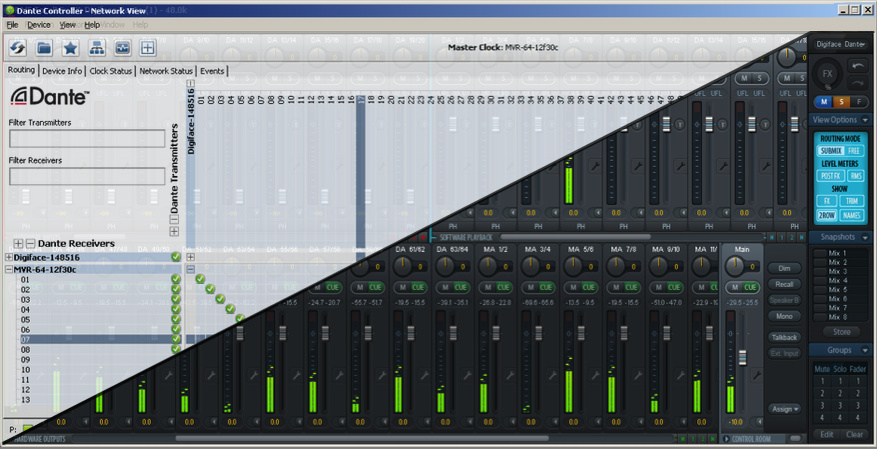
Task: Toggle global Mute (M) button in TotalMix
Action: point(823,102)
